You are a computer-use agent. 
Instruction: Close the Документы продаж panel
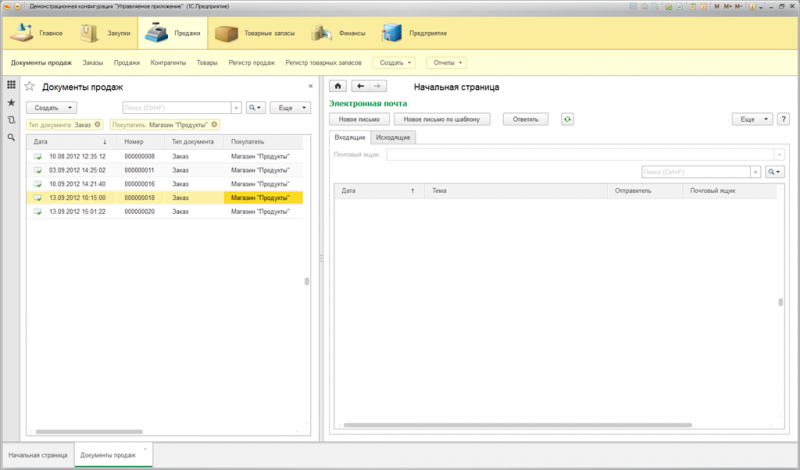310,86
